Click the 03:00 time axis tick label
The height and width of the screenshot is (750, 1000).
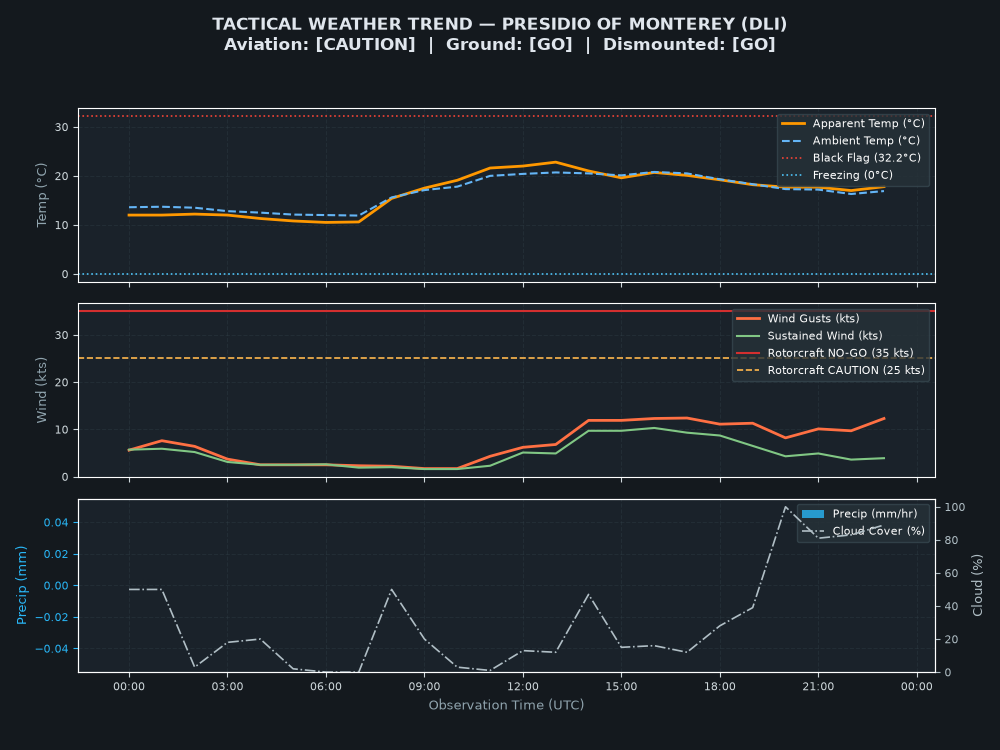pyautogui.click(x=228, y=687)
